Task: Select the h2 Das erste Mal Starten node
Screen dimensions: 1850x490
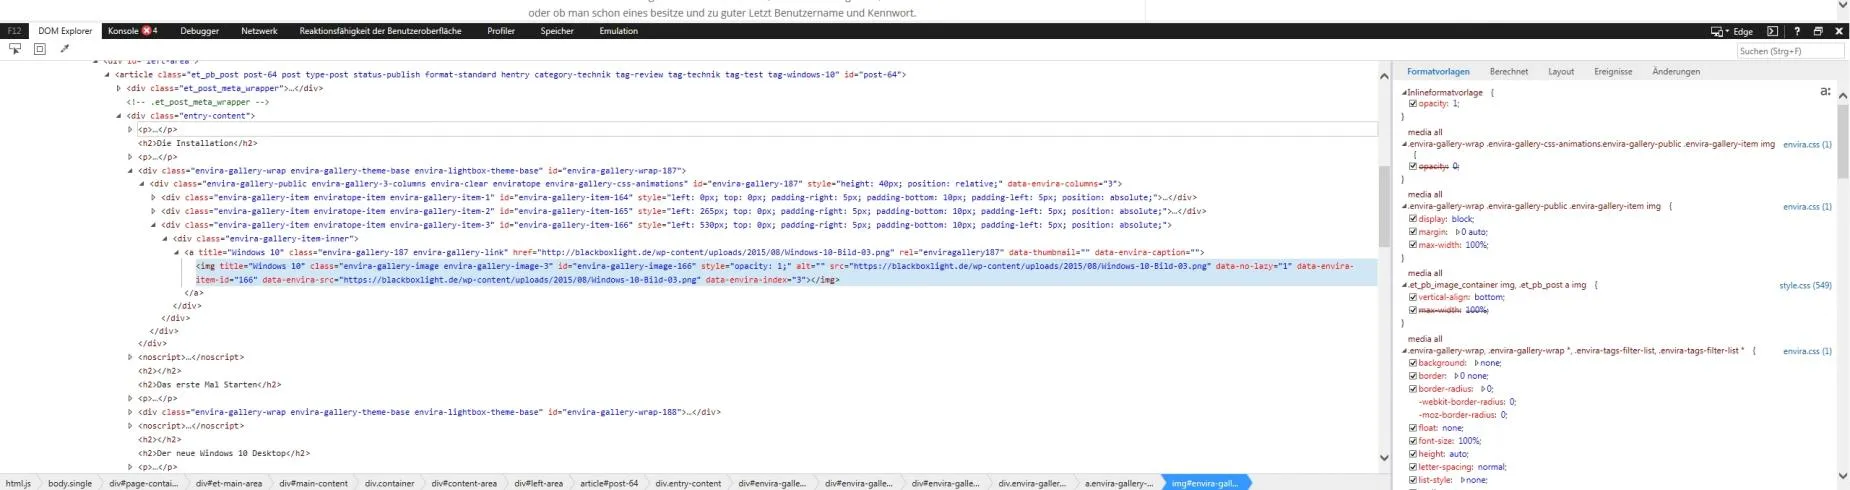Action: tap(210, 384)
